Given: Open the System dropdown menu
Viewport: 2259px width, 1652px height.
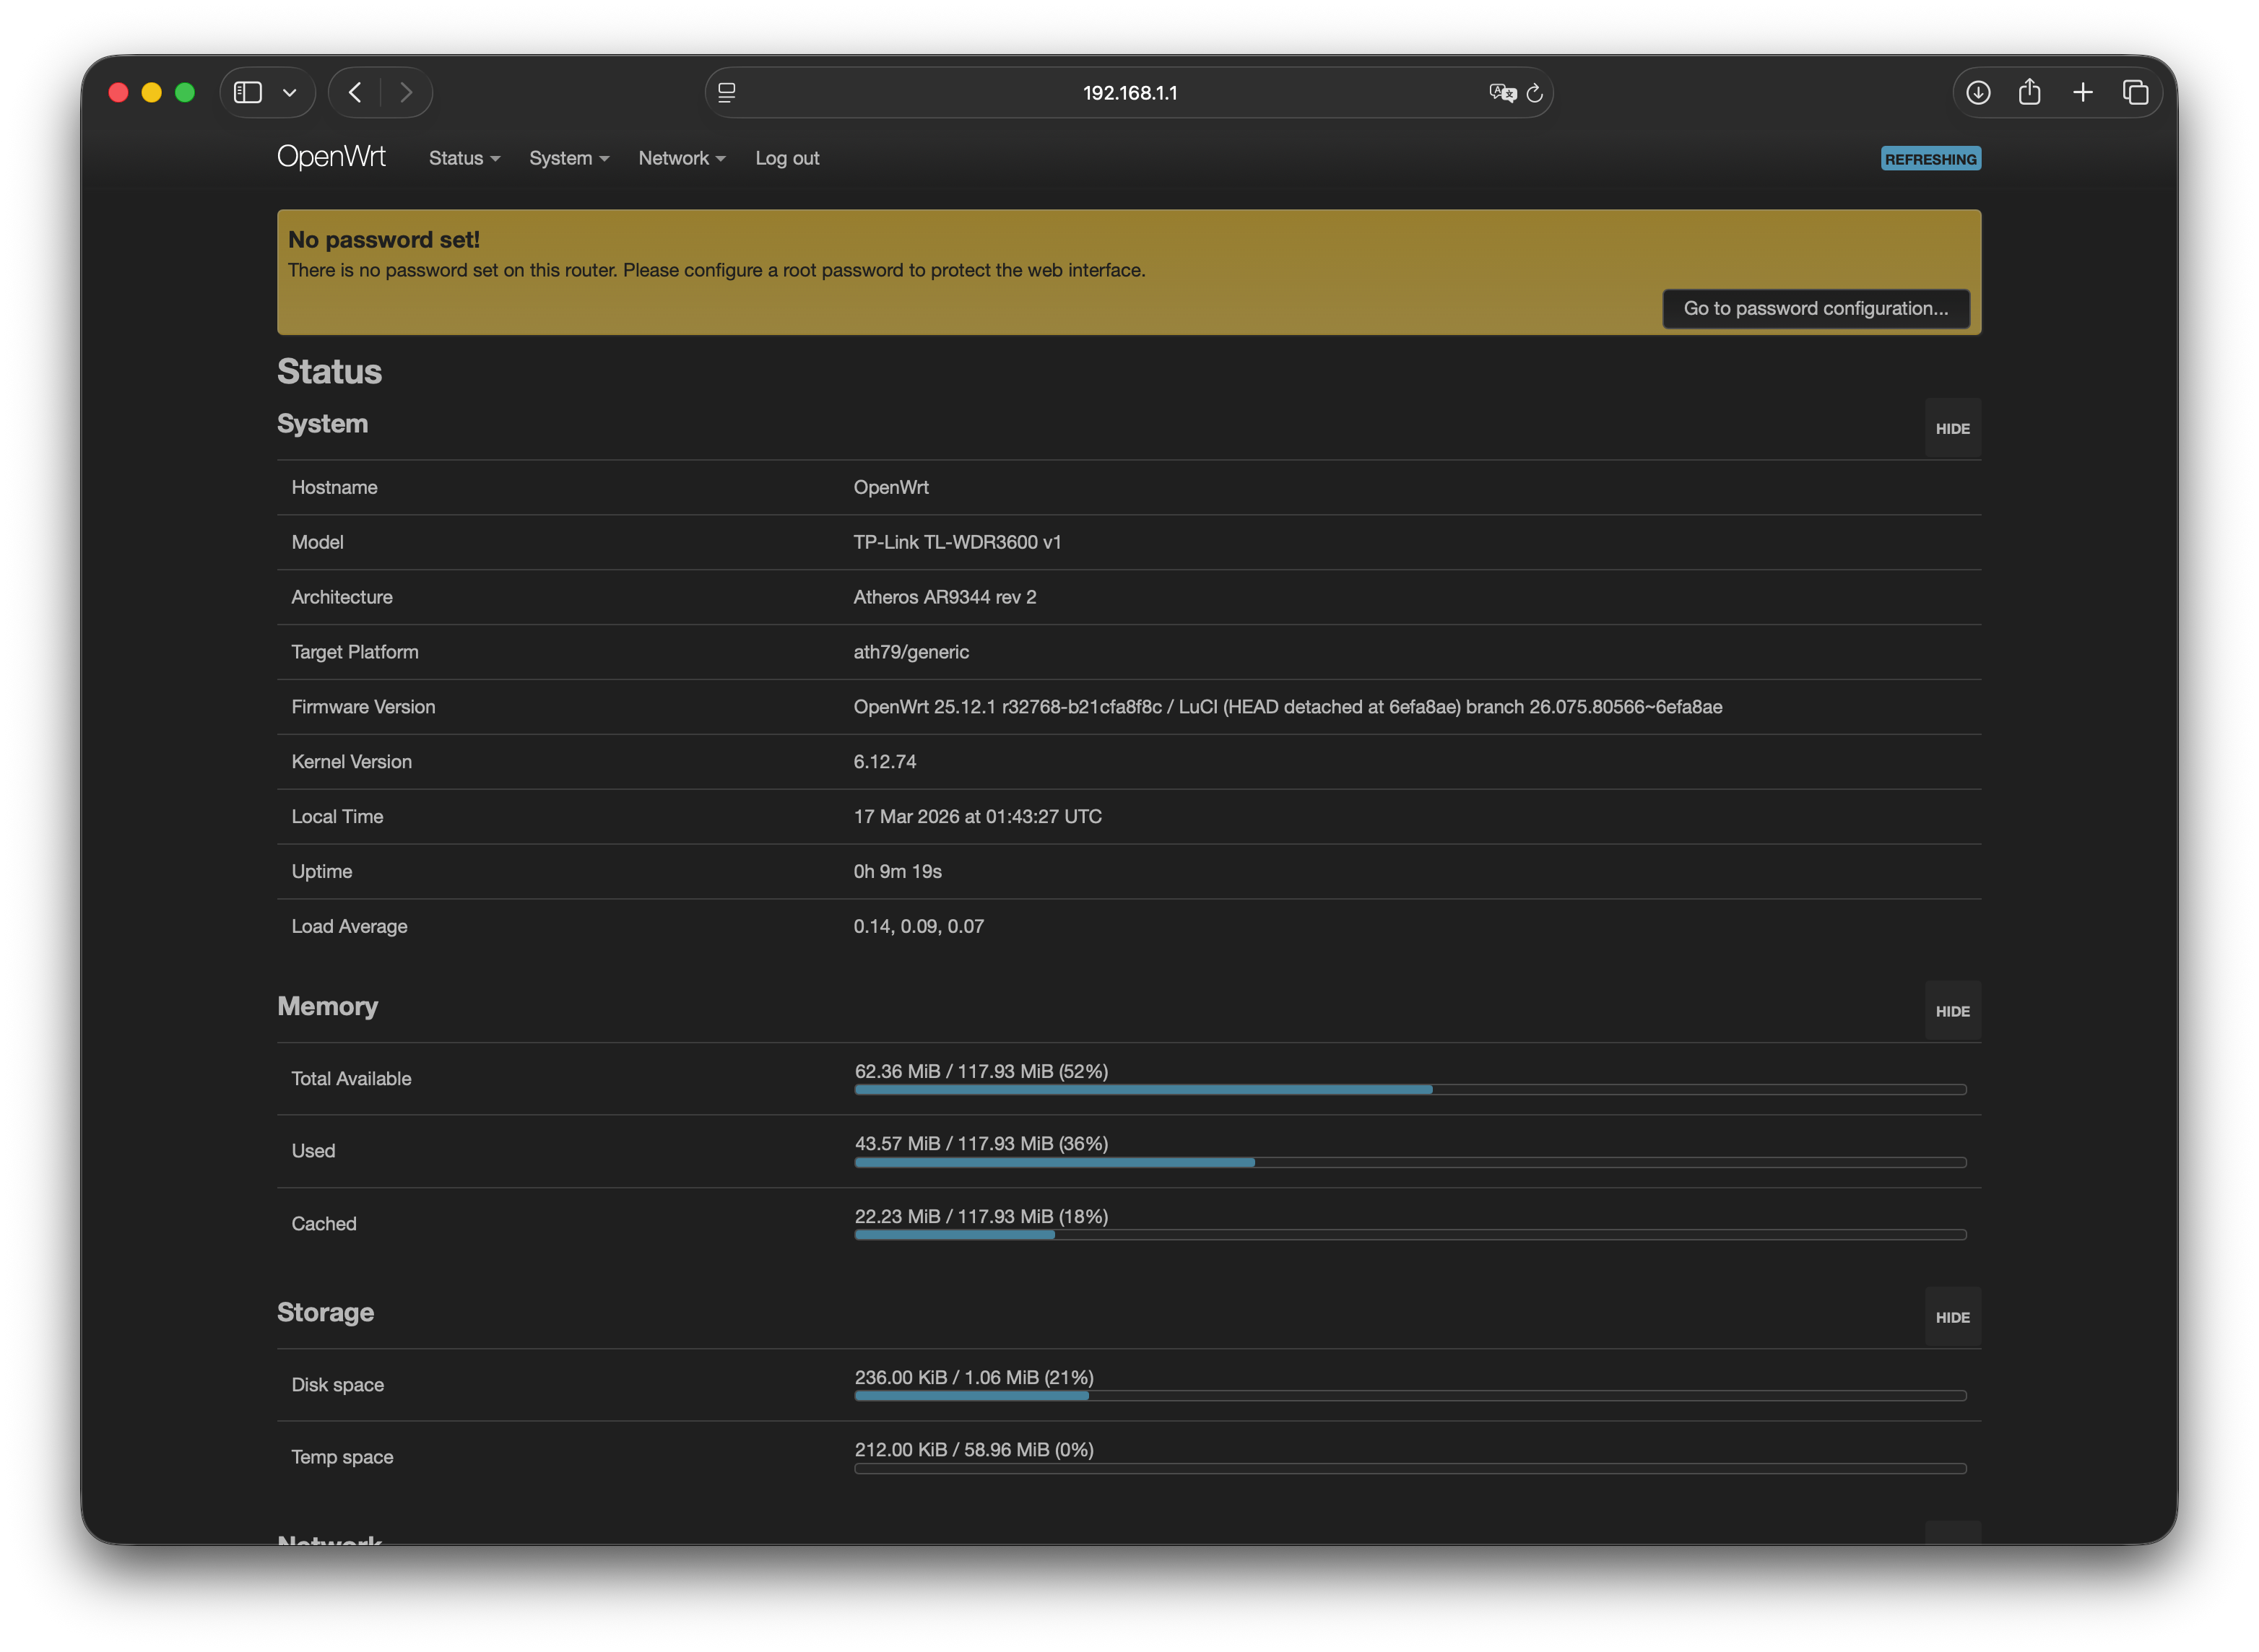Looking at the screenshot, I should click(568, 158).
